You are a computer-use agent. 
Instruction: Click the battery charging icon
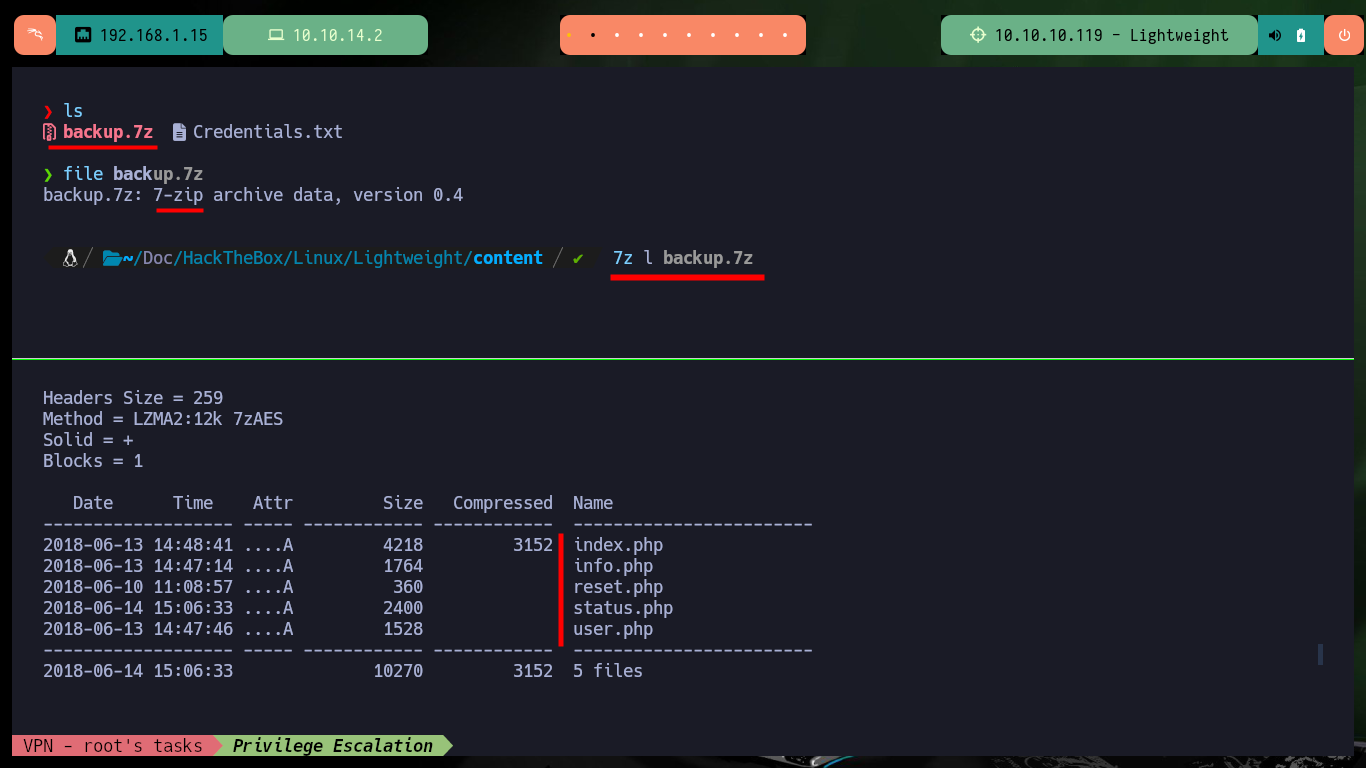pos(1301,35)
